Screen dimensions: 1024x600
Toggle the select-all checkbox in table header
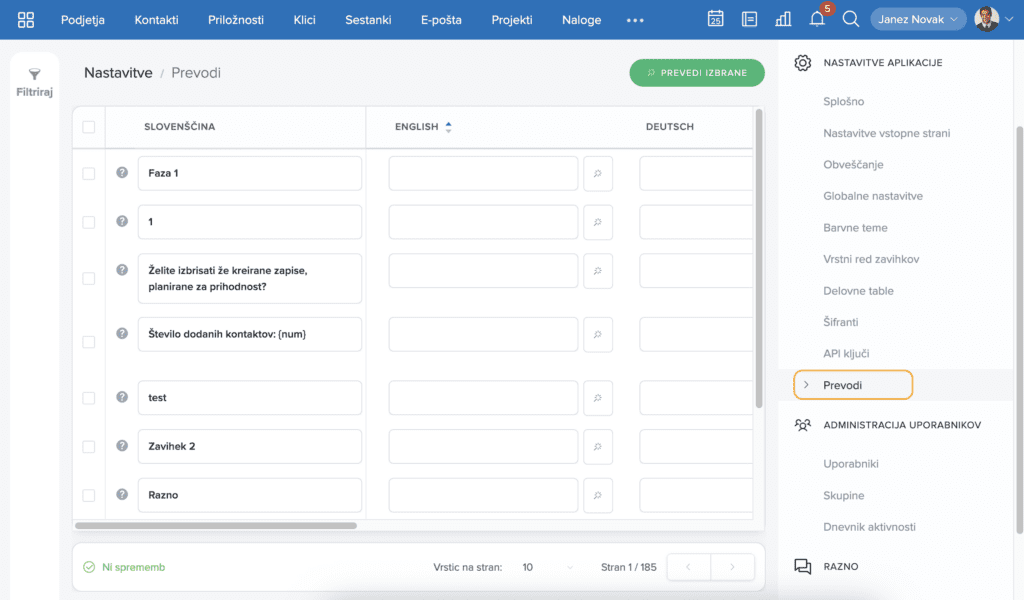coord(89,127)
